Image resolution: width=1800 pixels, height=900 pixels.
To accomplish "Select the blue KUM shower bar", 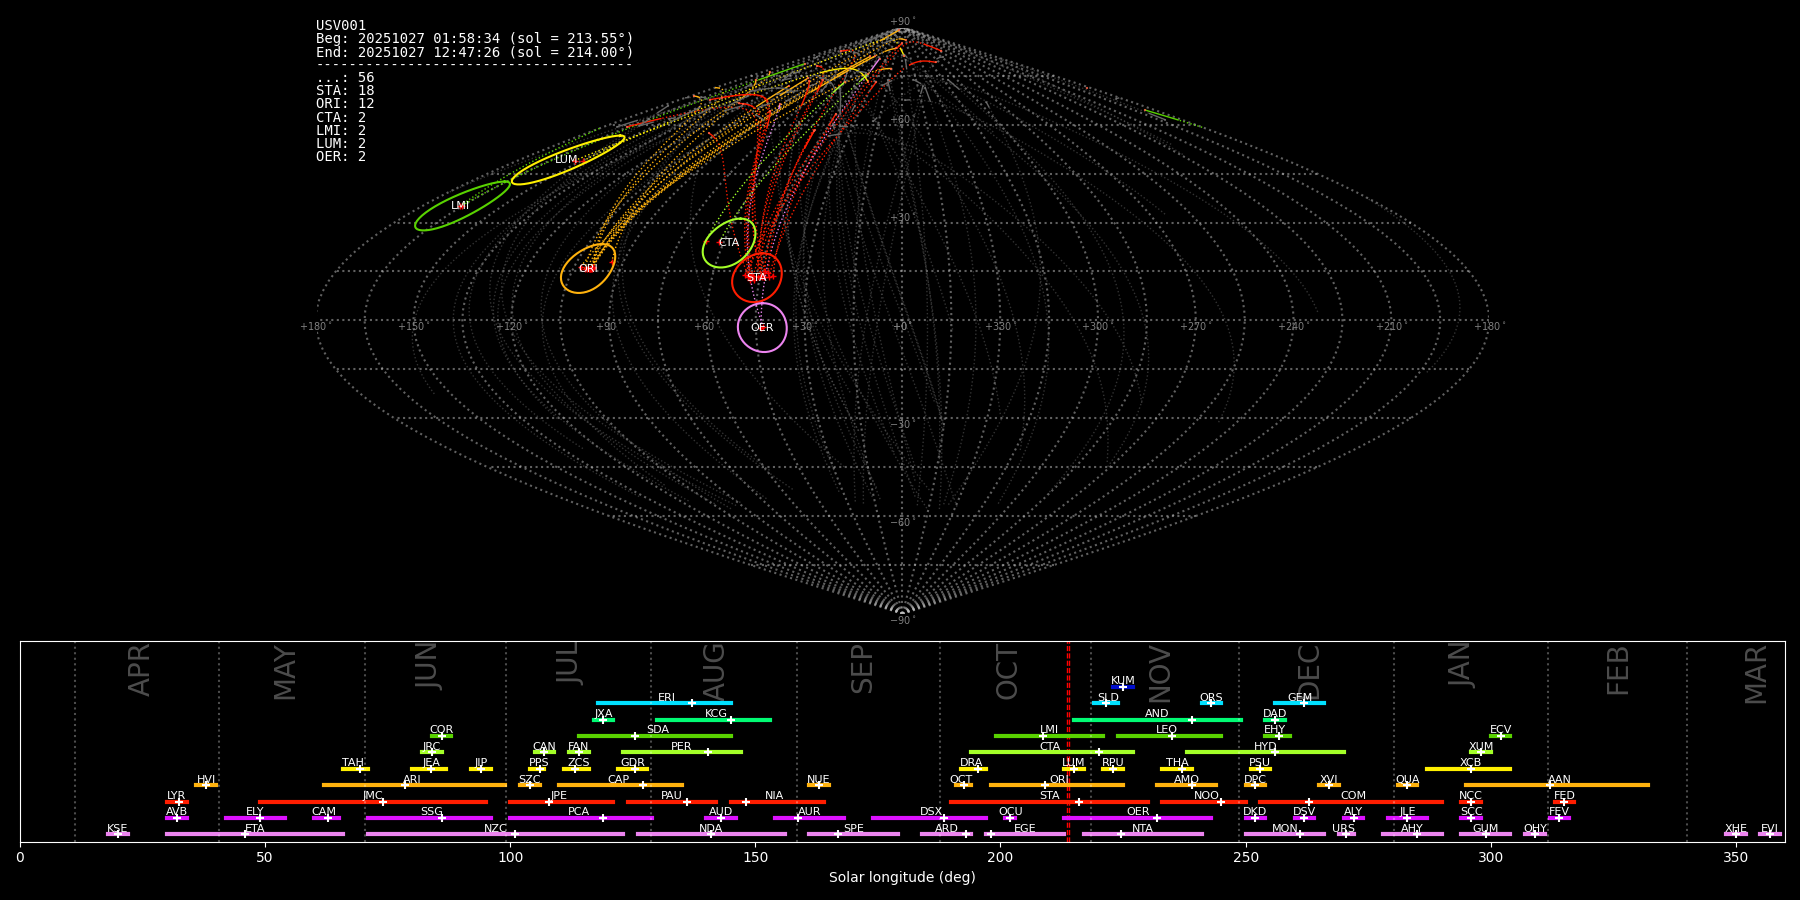I will [x=1123, y=687].
